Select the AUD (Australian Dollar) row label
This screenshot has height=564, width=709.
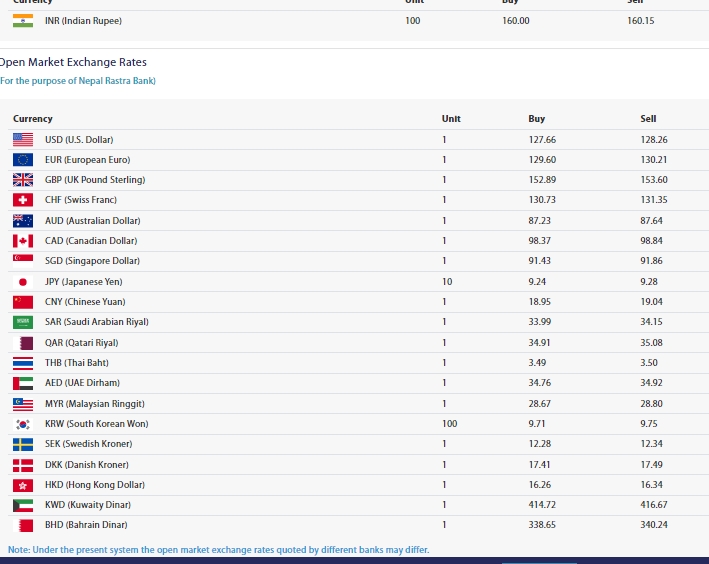coord(92,221)
